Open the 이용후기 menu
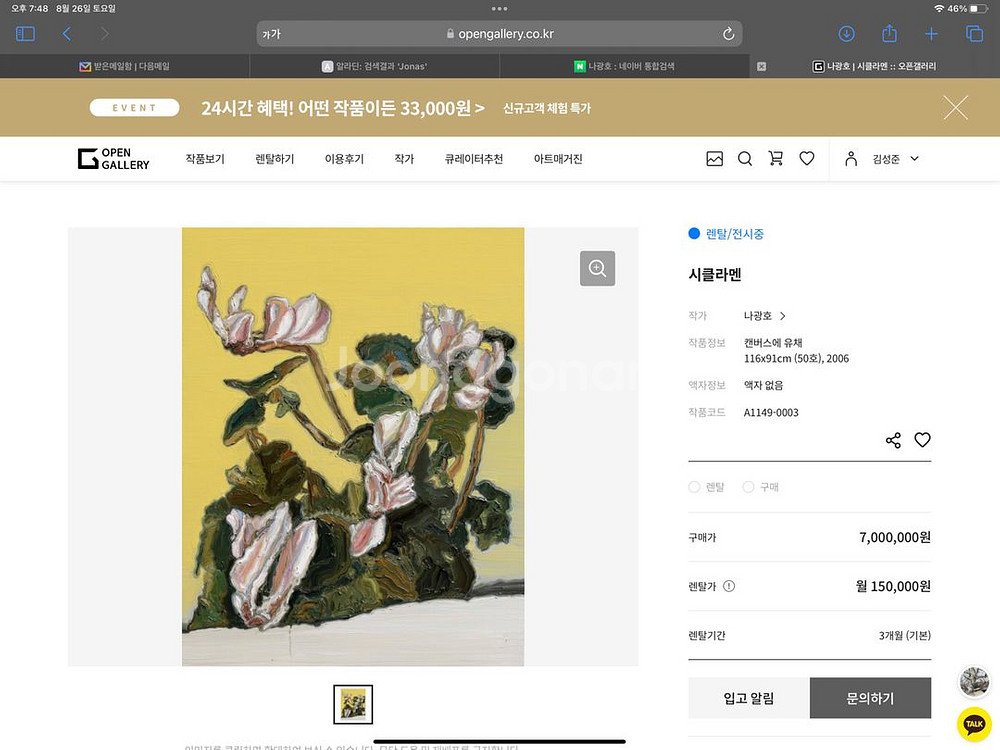Viewport: 1000px width, 750px height. pyautogui.click(x=344, y=159)
